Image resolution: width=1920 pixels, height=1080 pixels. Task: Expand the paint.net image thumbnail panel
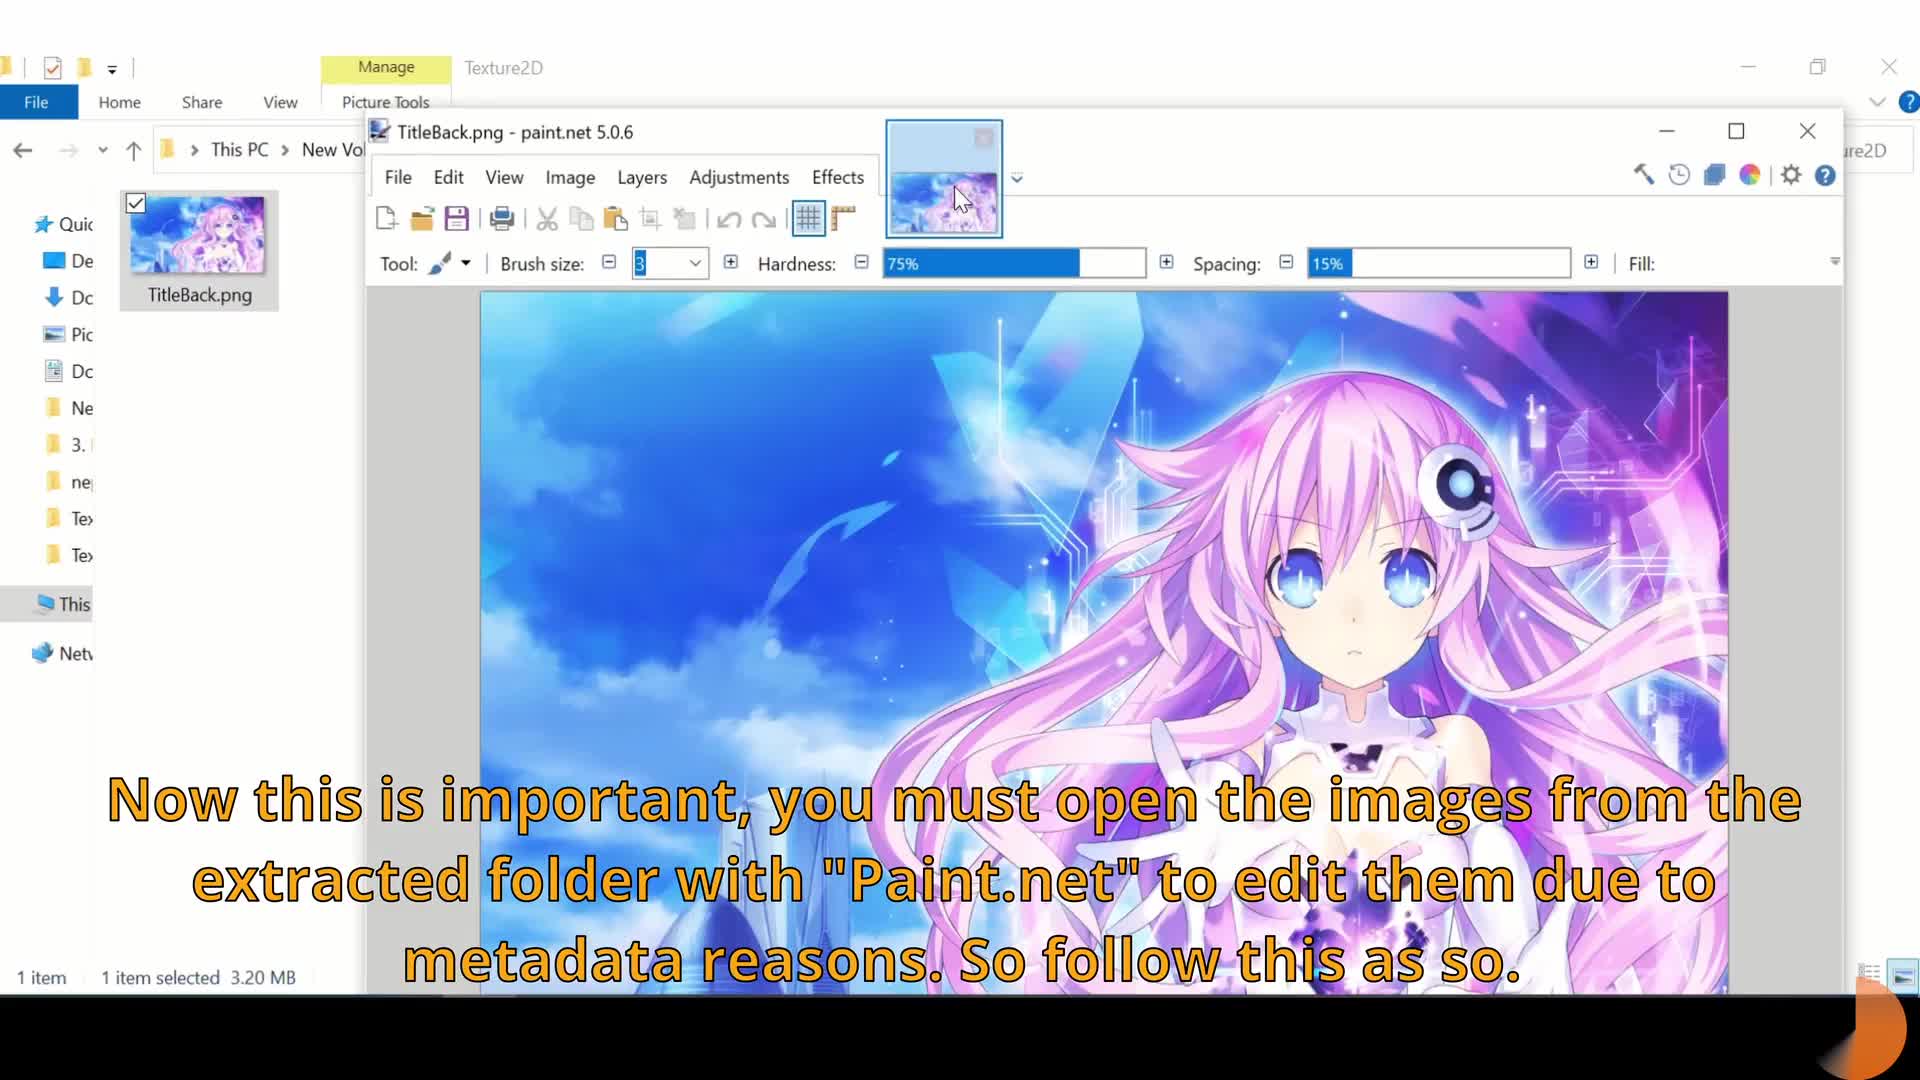(1017, 177)
